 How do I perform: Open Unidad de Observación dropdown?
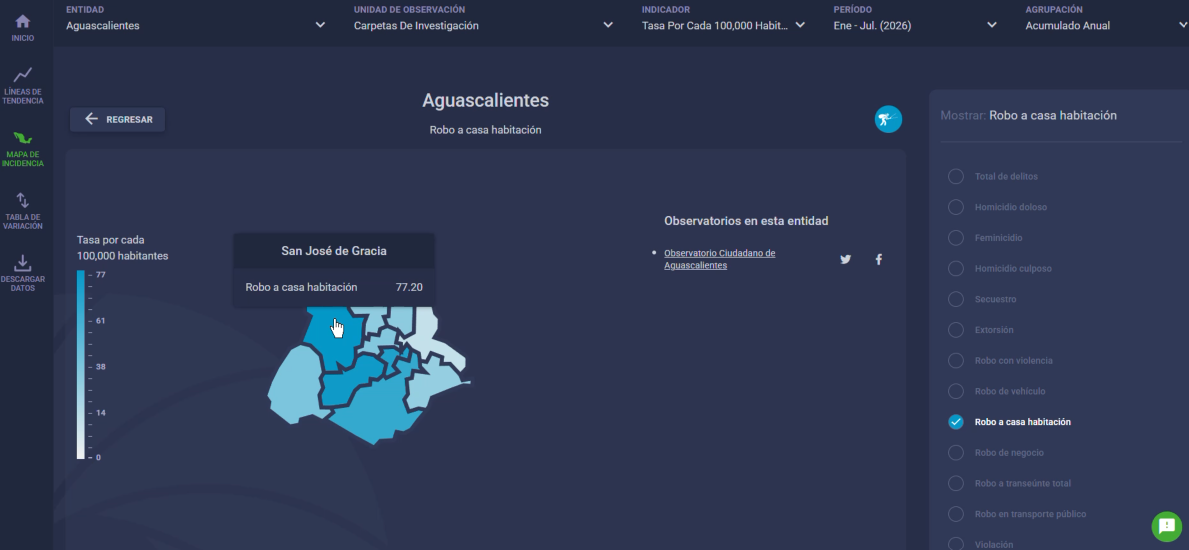(x=484, y=25)
